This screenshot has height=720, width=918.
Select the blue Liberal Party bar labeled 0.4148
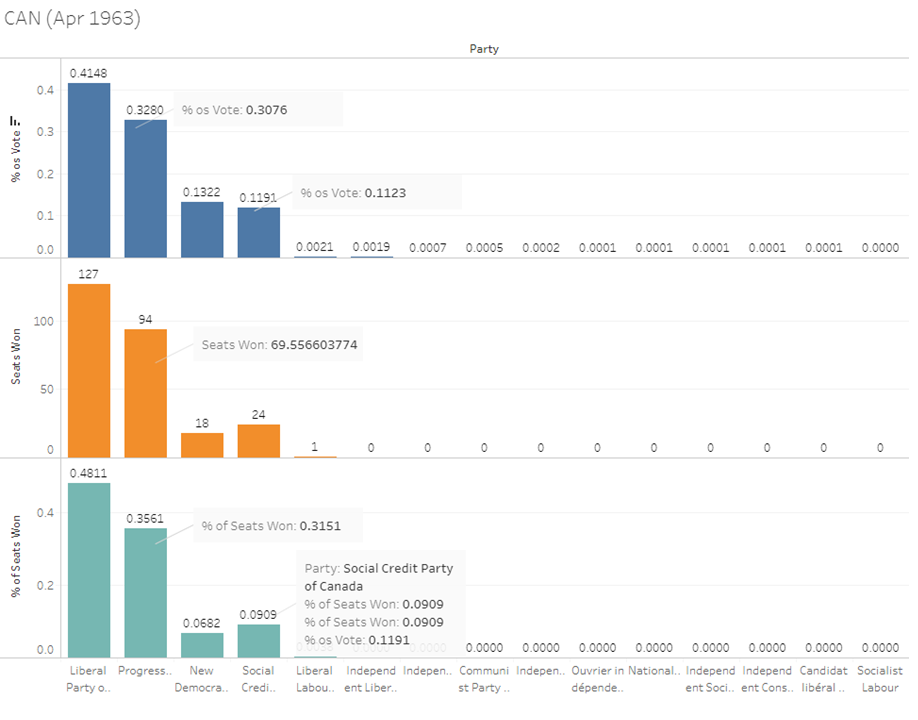point(89,170)
